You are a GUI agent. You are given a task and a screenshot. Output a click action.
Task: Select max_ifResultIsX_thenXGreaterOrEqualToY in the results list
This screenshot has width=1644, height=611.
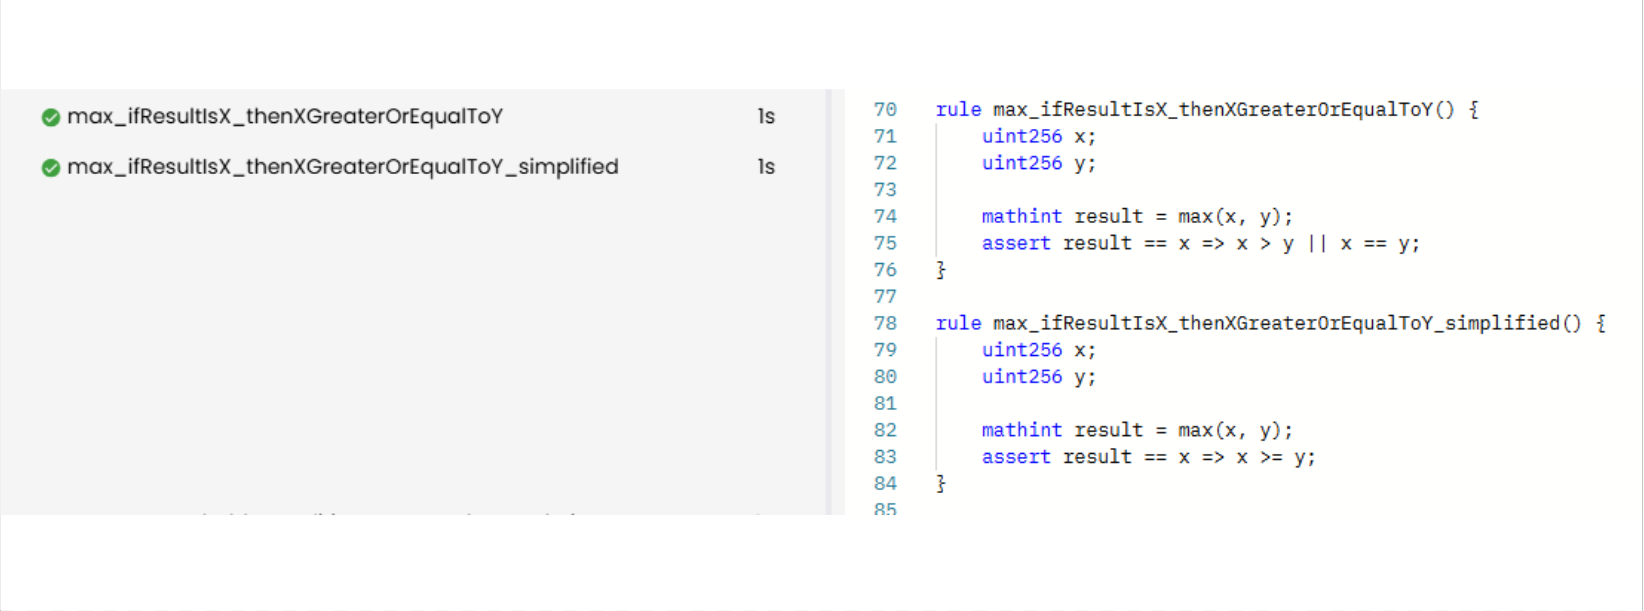tap(285, 117)
